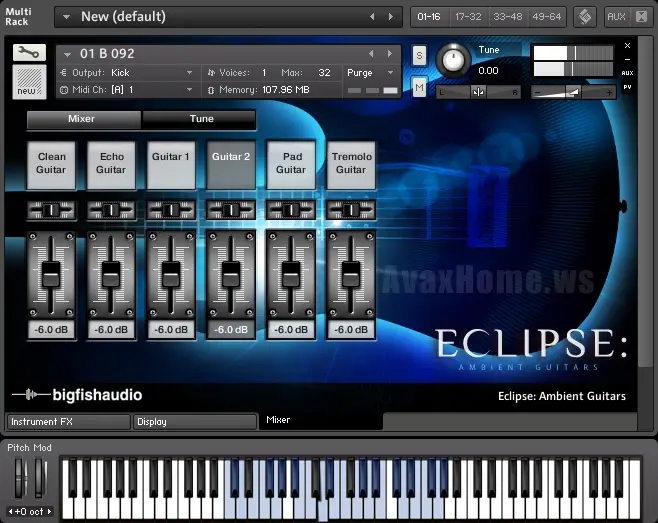
Task: Toggle the Guitar 1 layer button
Action: pos(171,165)
